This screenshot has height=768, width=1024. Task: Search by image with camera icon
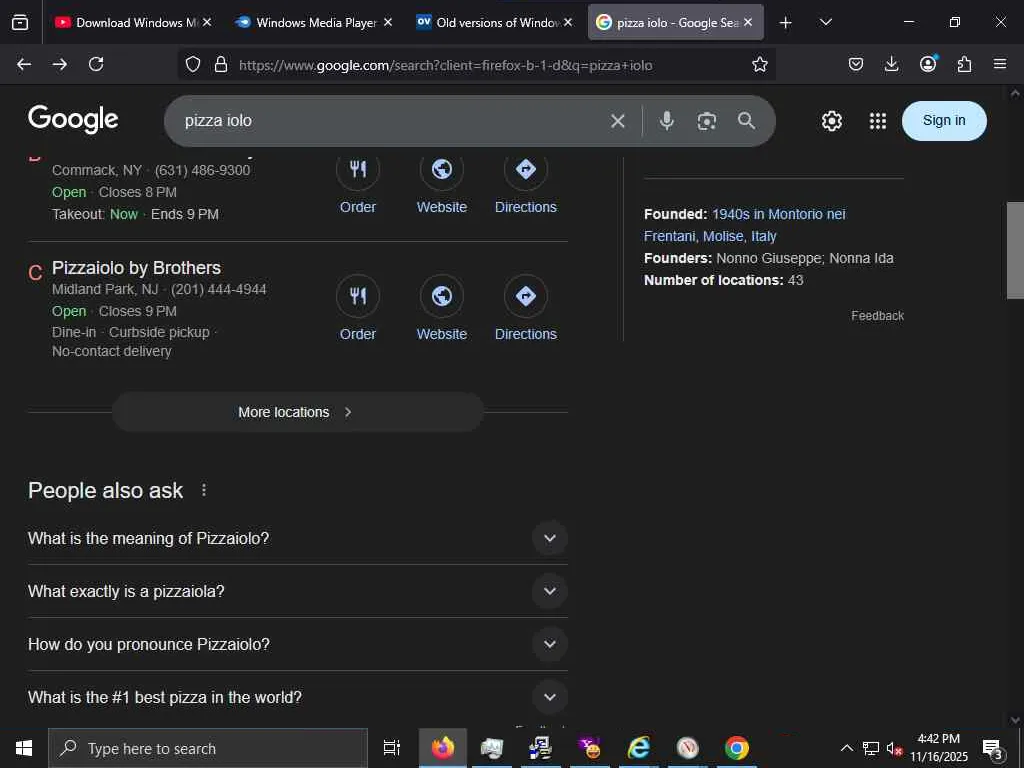tap(707, 121)
